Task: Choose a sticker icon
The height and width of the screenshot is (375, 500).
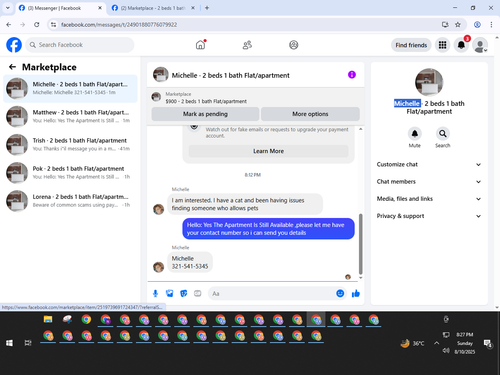Action: [184, 293]
